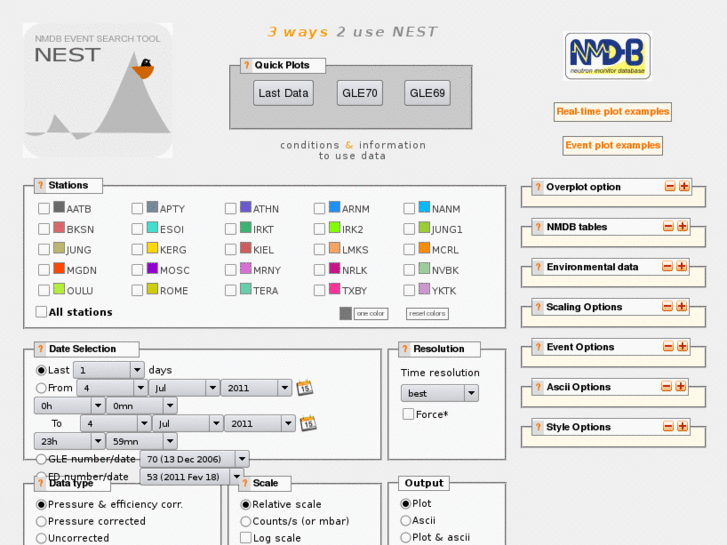
Task: Click the NMDB neutron monitor database logo
Action: (607, 56)
